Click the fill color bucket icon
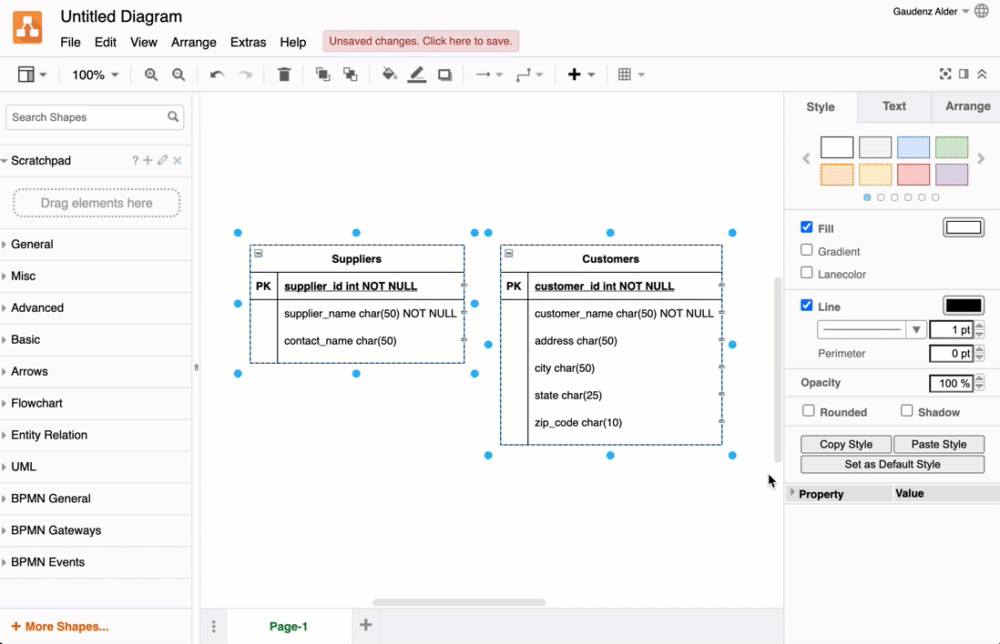This screenshot has height=644, width=1000. click(388, 75)
